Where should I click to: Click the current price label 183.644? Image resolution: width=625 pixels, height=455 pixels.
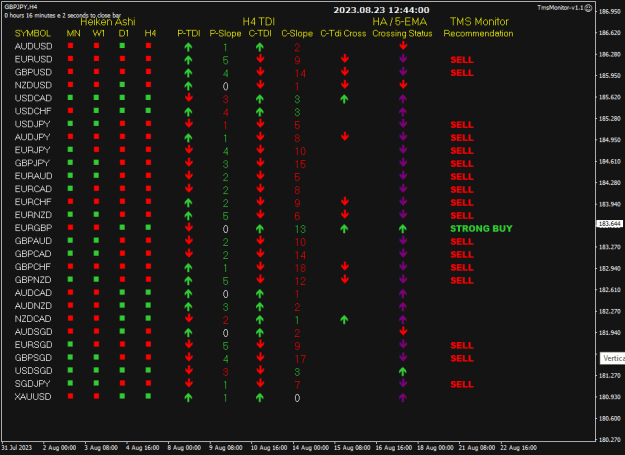coord(609,224)
